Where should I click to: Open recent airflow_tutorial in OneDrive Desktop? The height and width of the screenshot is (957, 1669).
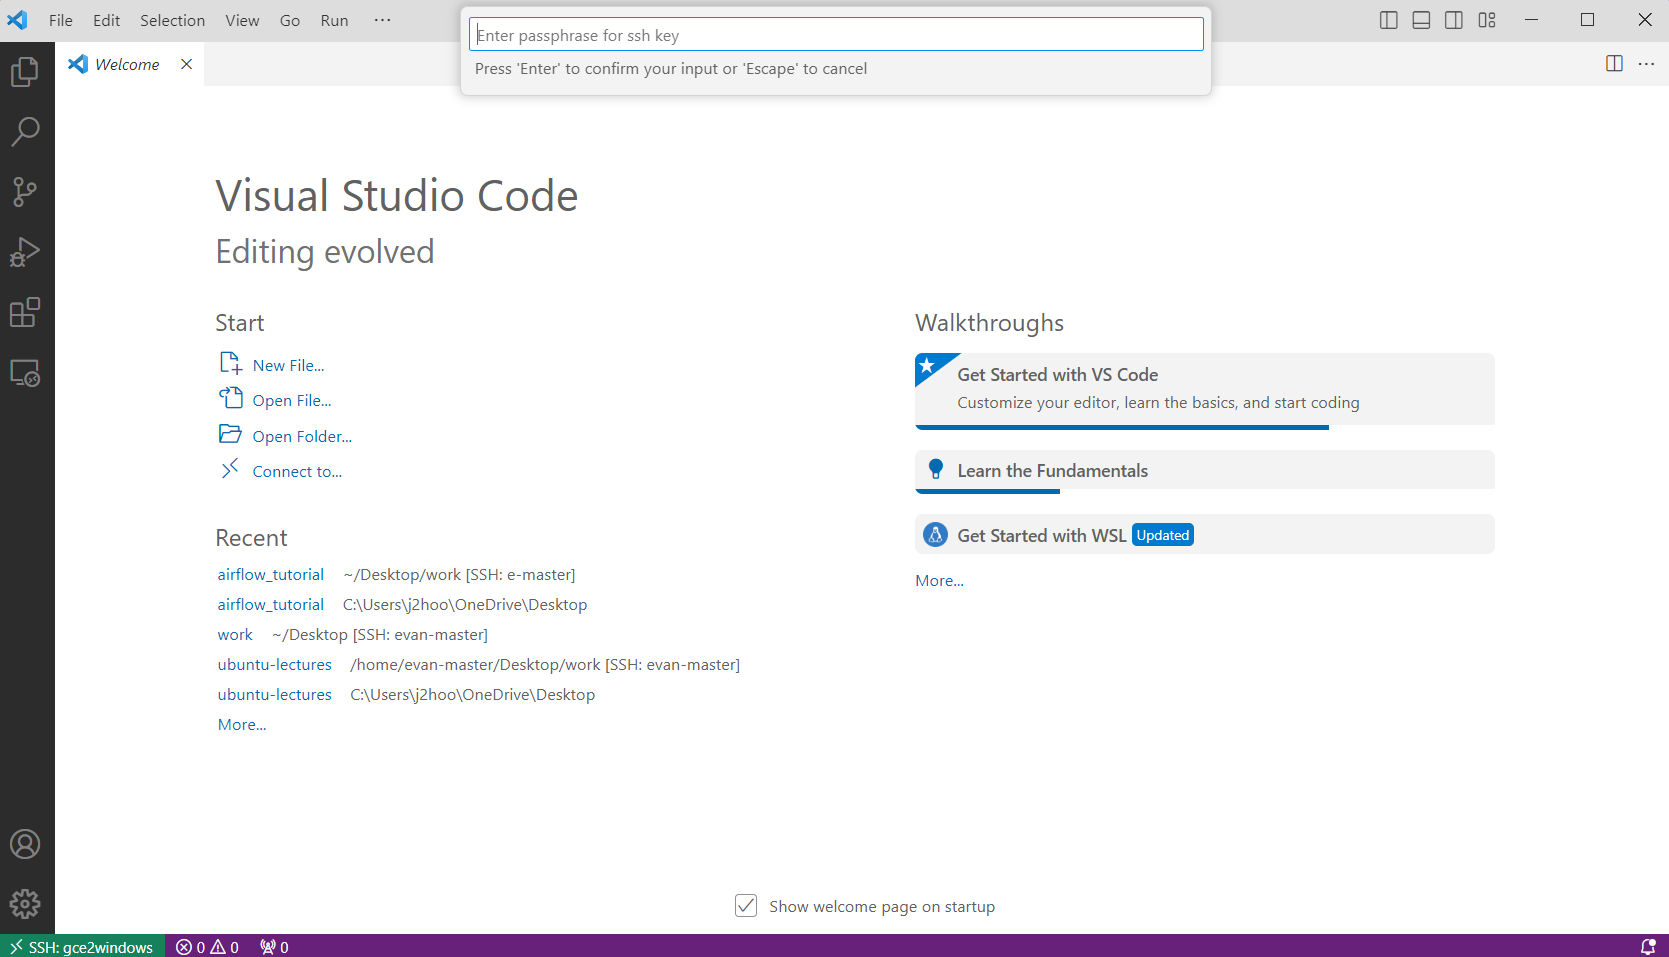[271, 605]
